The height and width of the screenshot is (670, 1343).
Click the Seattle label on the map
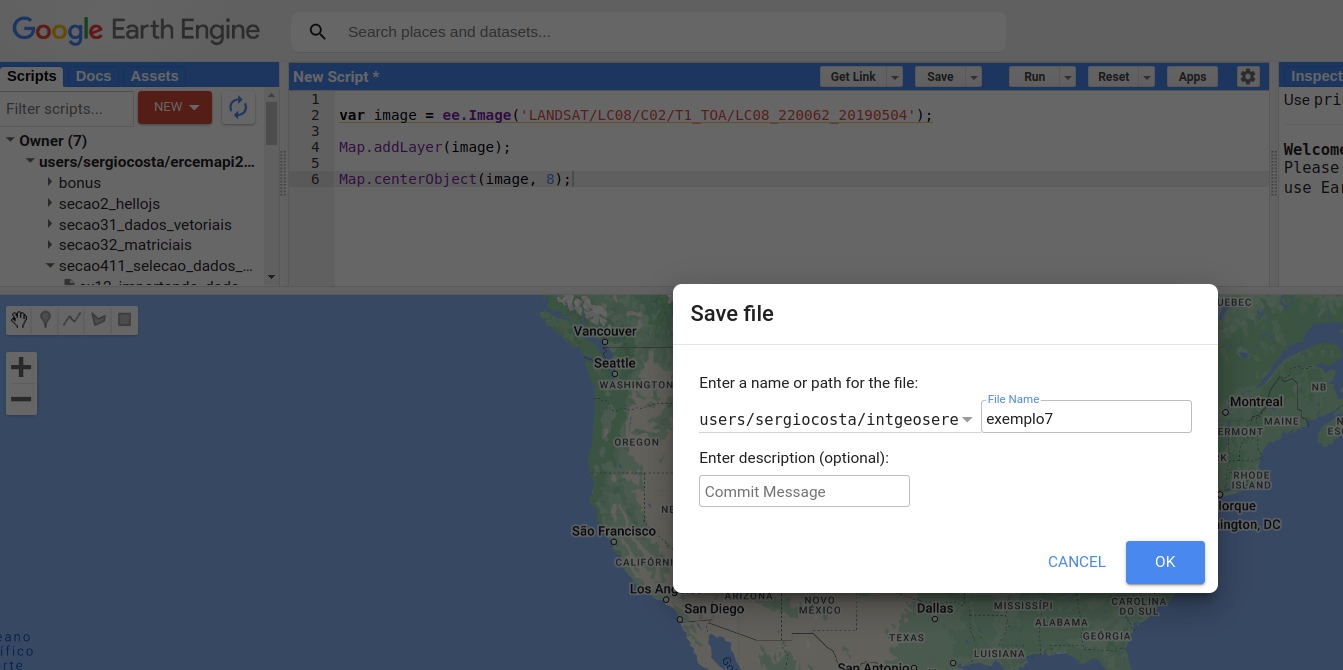614,363
